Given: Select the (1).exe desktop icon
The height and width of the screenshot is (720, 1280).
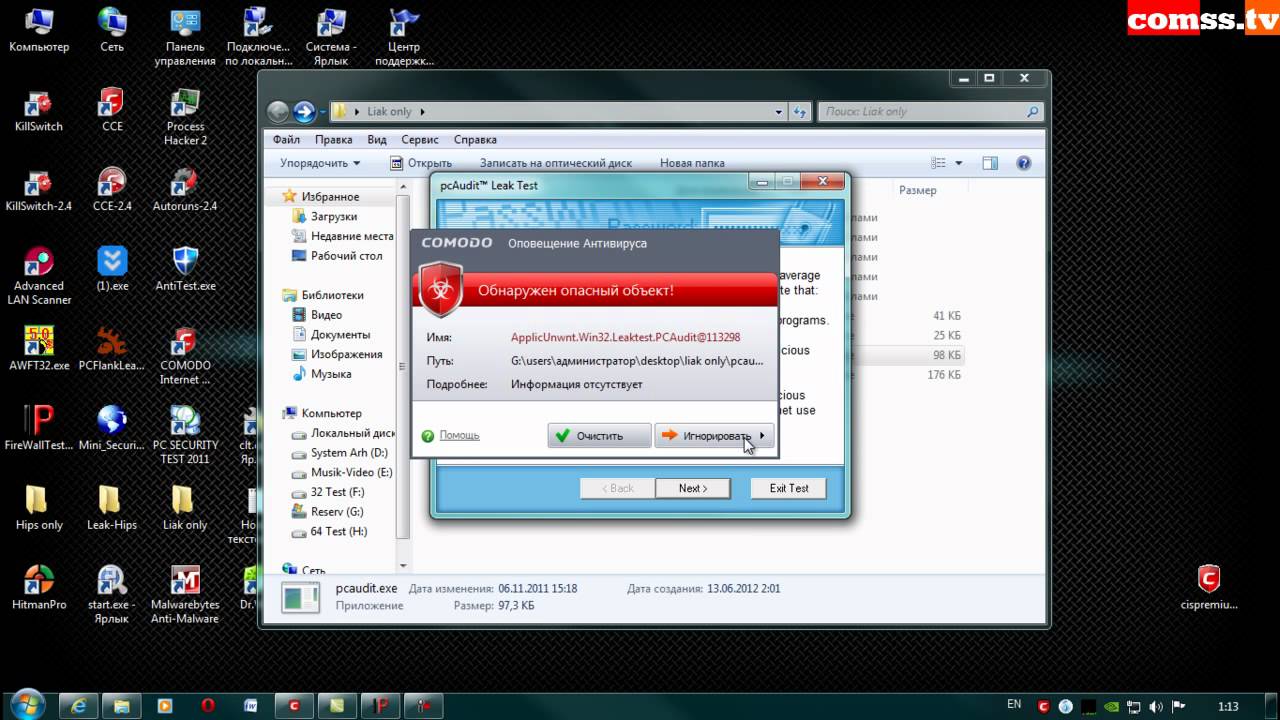Looking at the screenshot, I should click(x=111, y=269).
